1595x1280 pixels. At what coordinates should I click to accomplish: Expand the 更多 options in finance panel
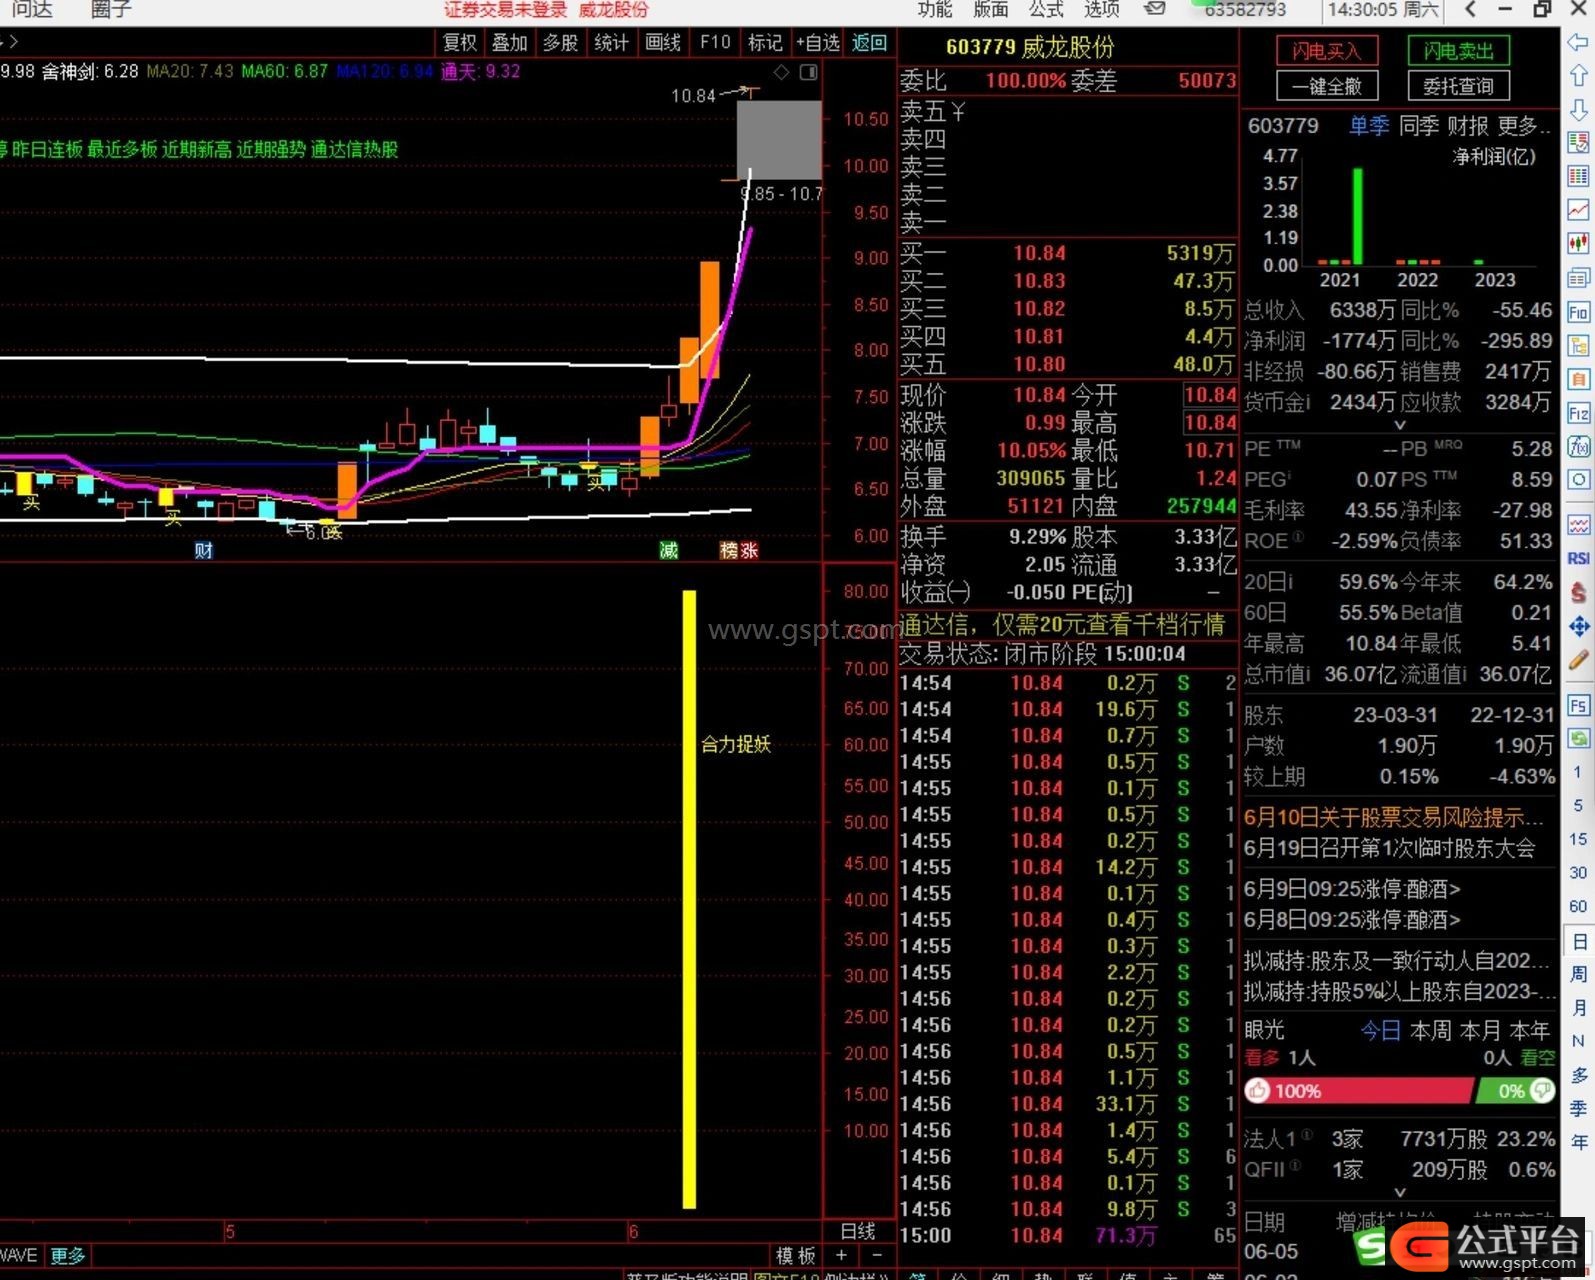coord(1524,126)
